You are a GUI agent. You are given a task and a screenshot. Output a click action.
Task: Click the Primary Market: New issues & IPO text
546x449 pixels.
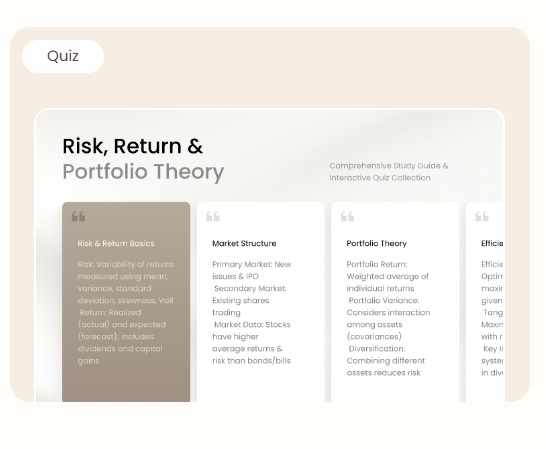[x=251, y=270]
